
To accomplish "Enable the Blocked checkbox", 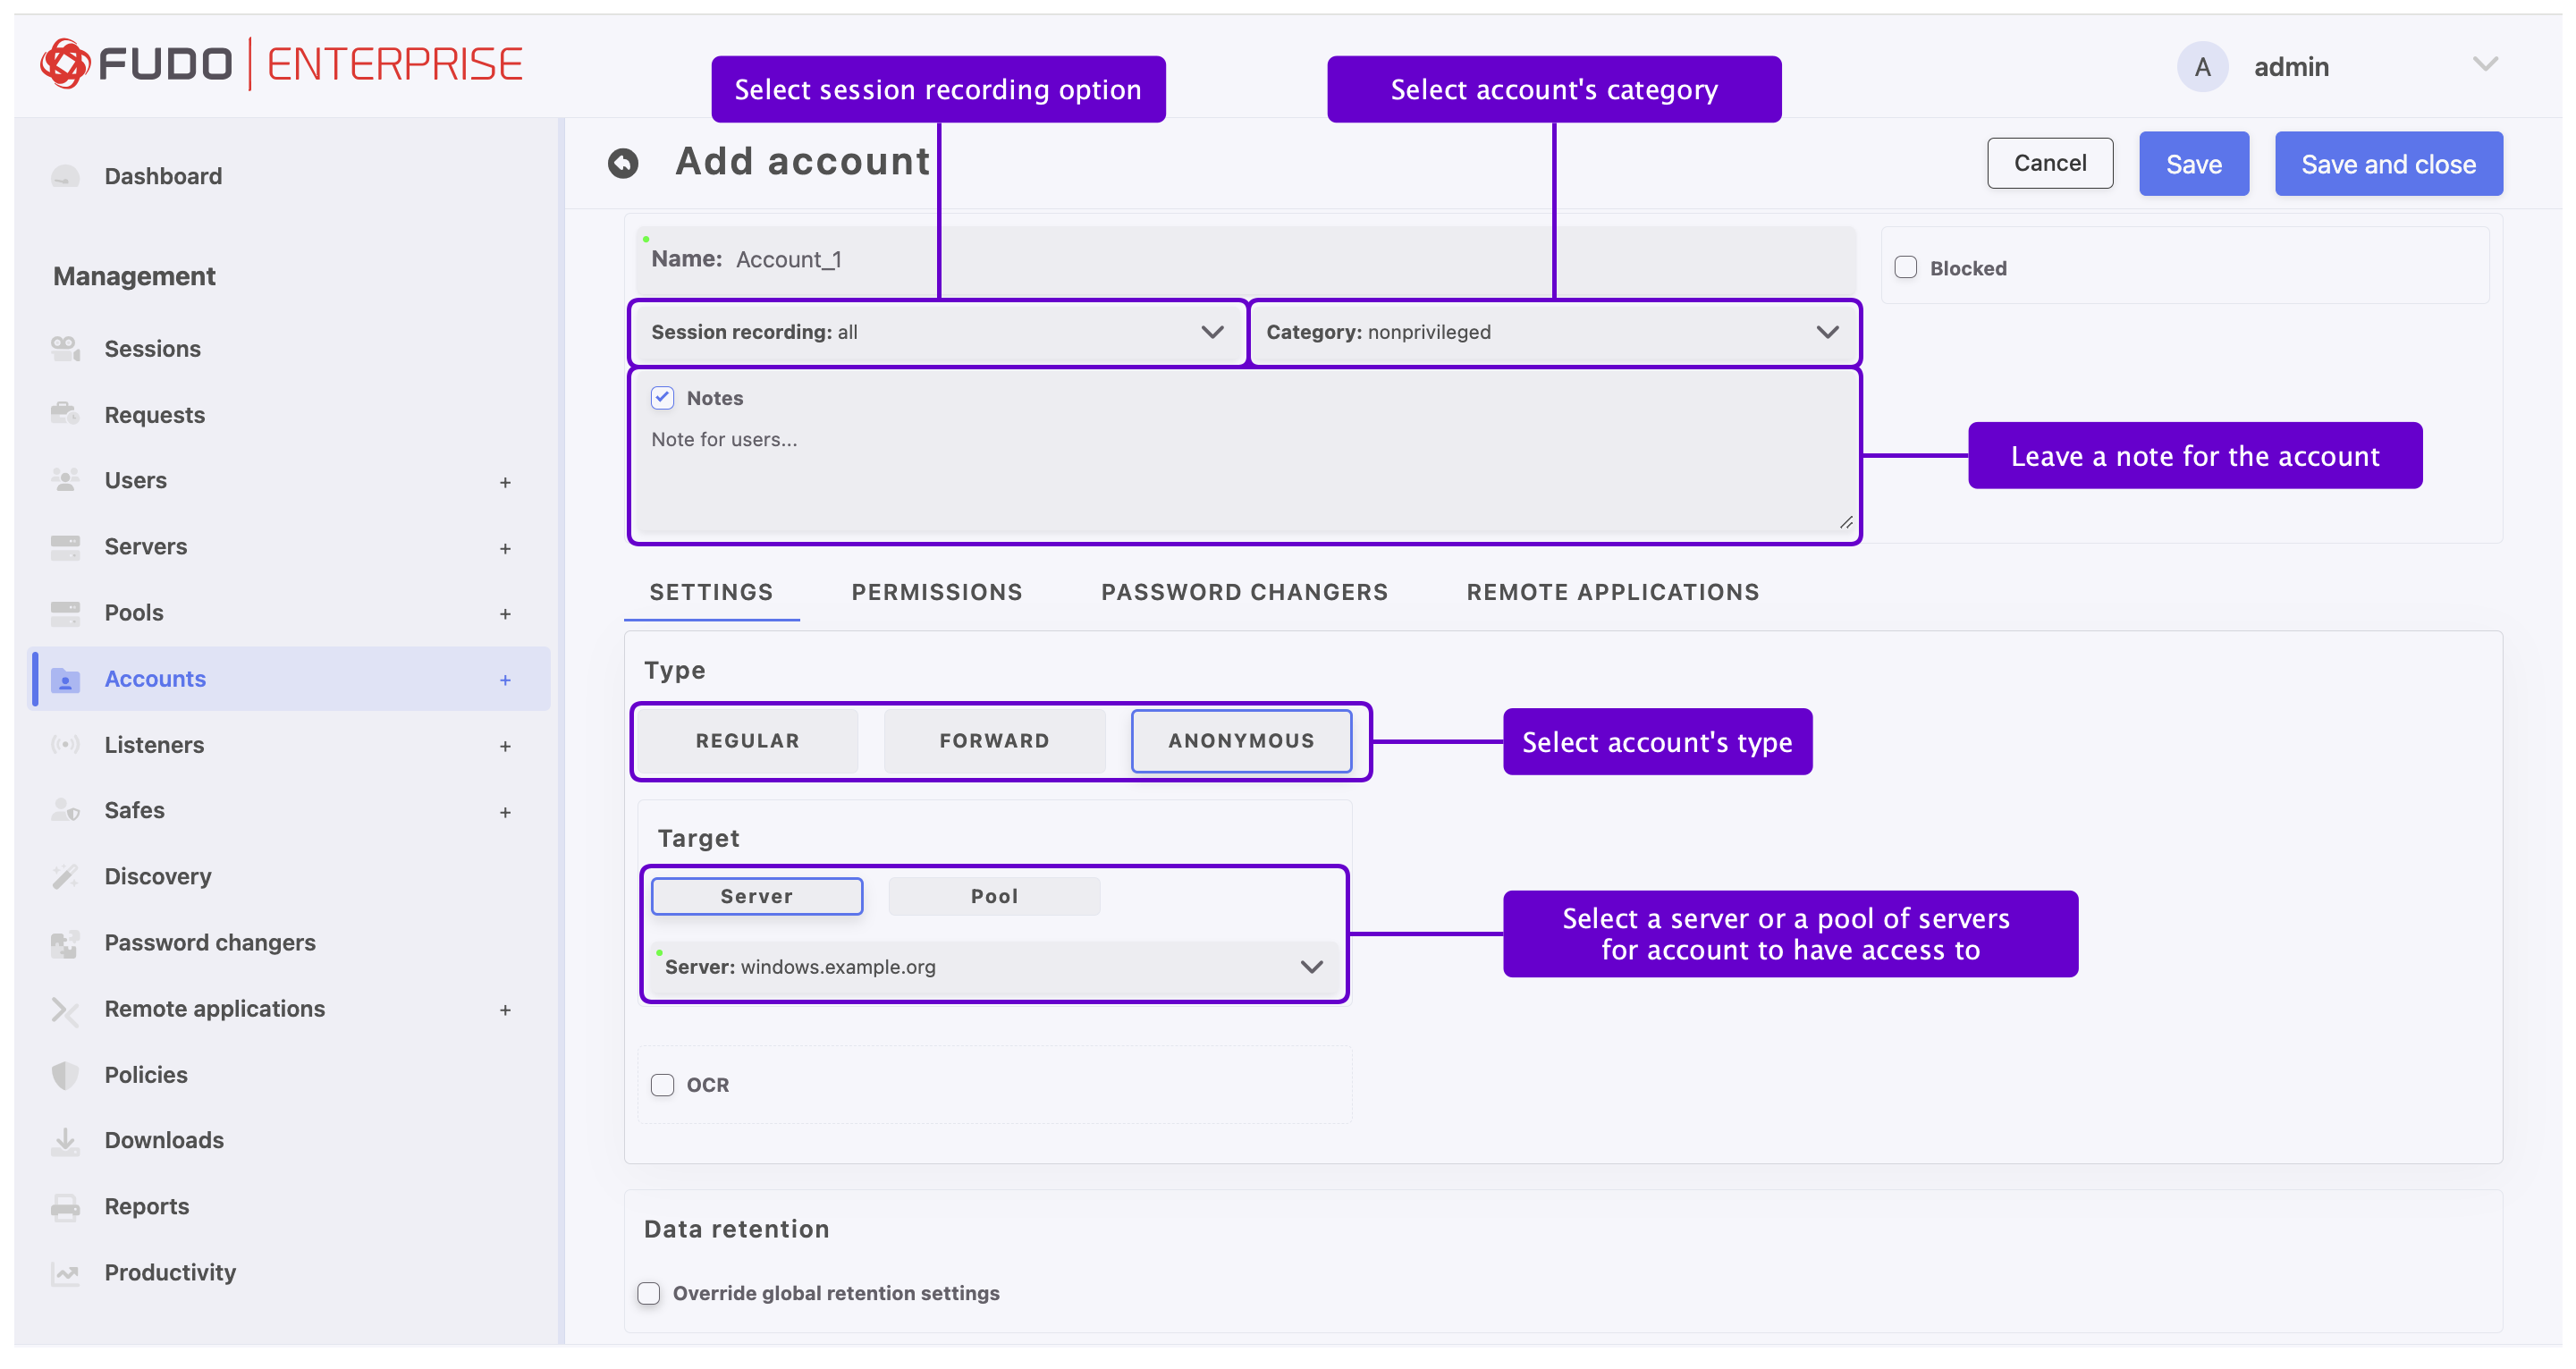I will (x=1905, y=267).
